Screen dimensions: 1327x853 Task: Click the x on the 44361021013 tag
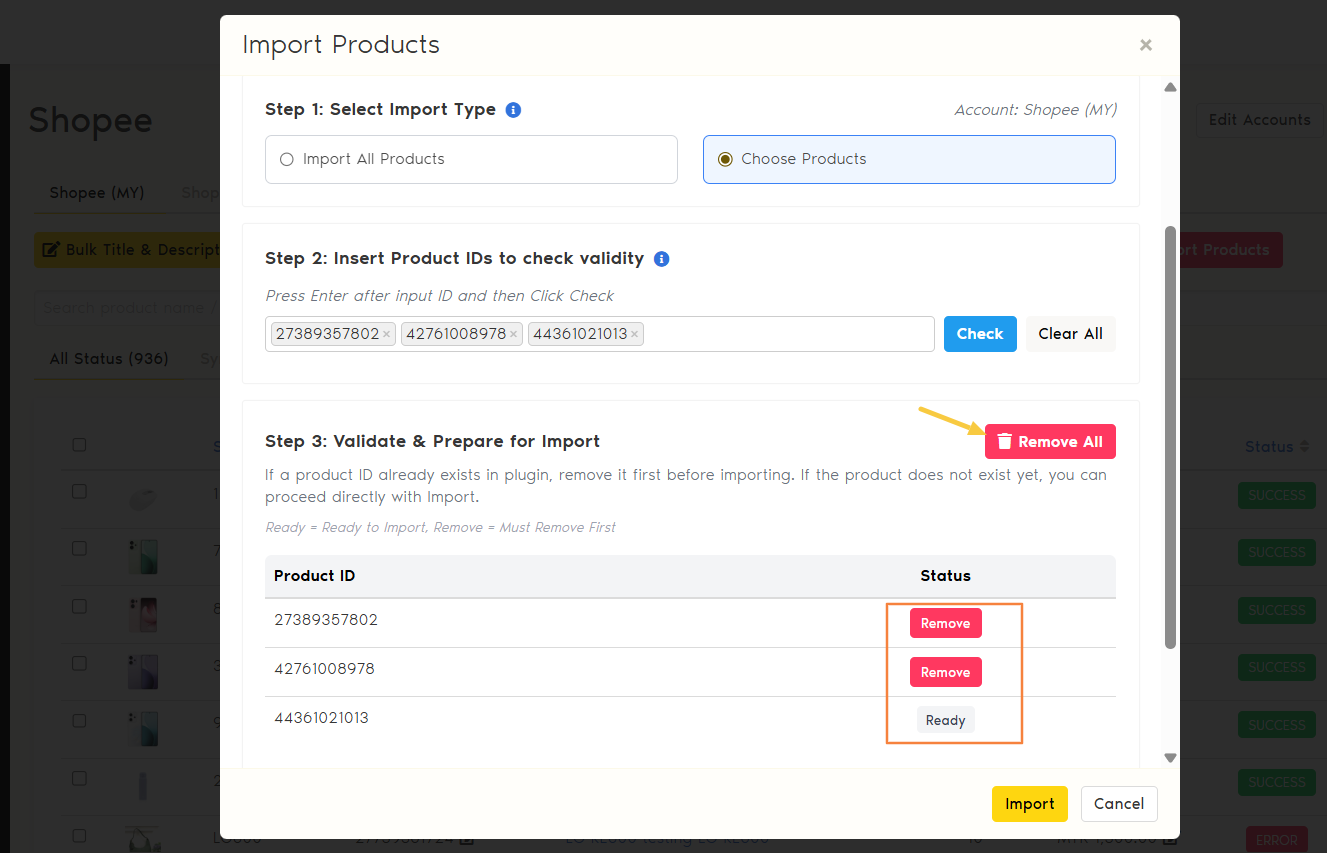click(634, 334)
